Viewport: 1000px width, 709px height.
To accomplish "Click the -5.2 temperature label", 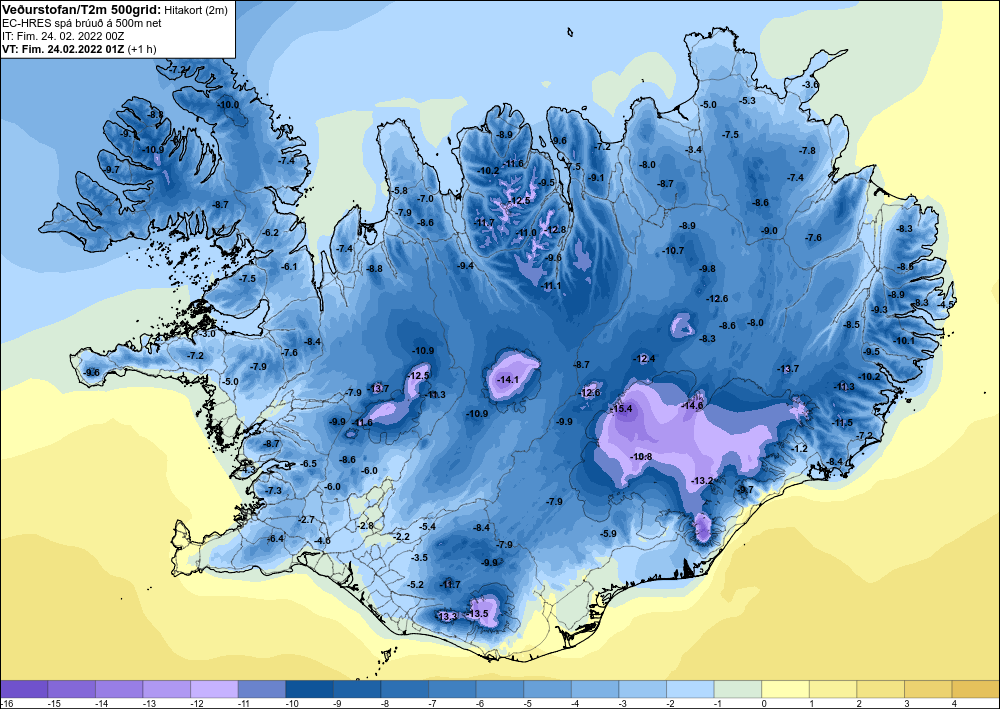I will [x=415, y=585].
